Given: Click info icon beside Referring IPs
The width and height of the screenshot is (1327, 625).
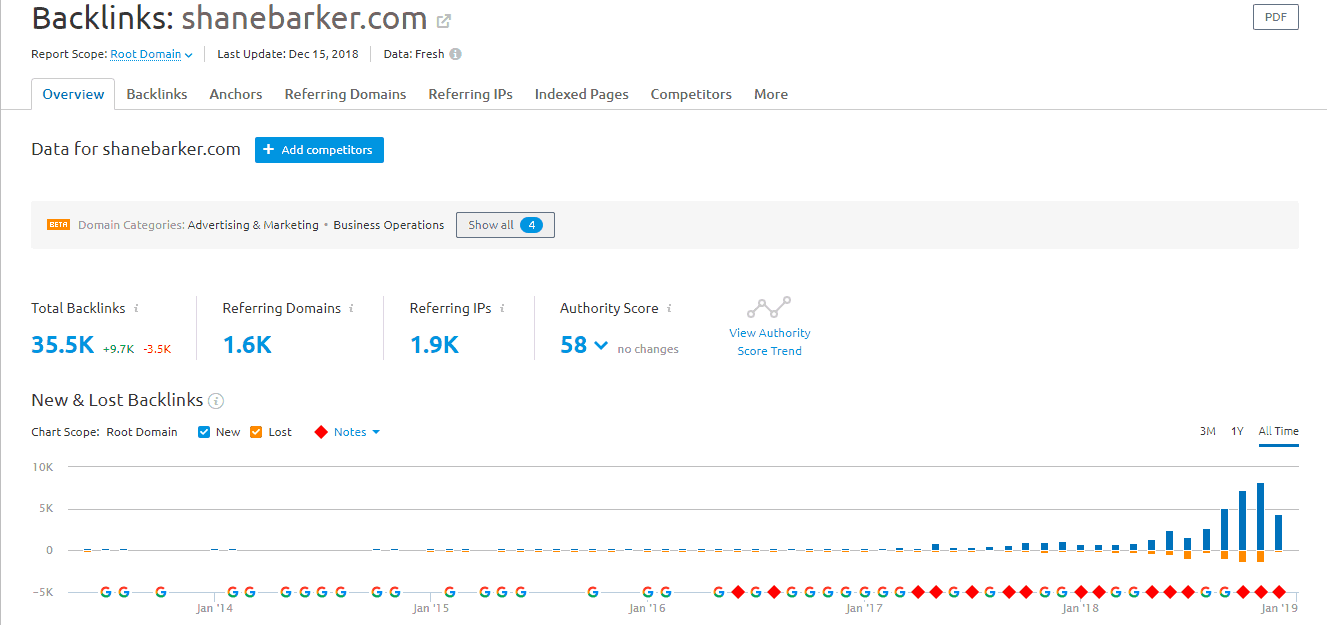Looking at the screenshot, I should point(501,309).
